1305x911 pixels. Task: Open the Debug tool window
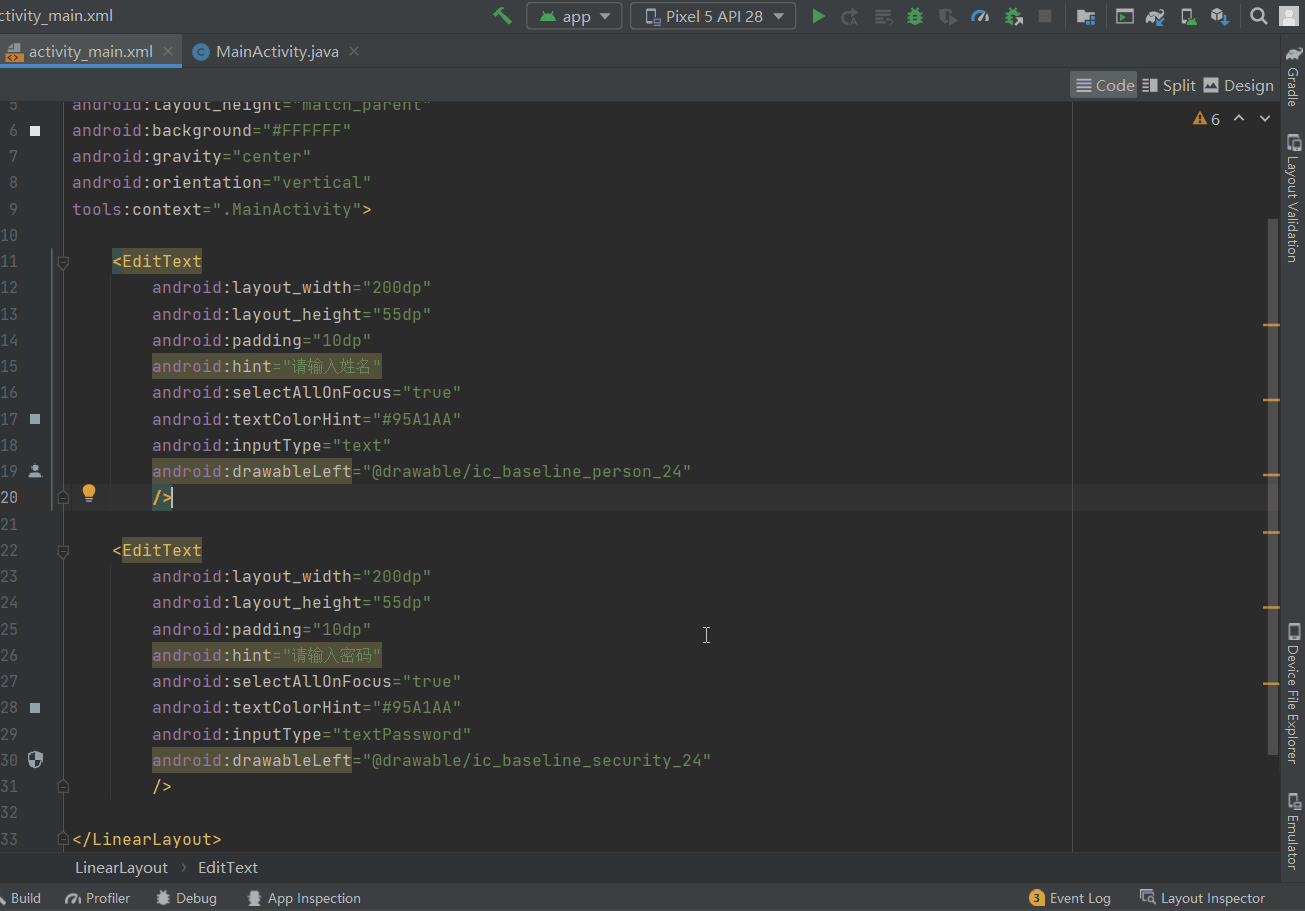[186, 898]
